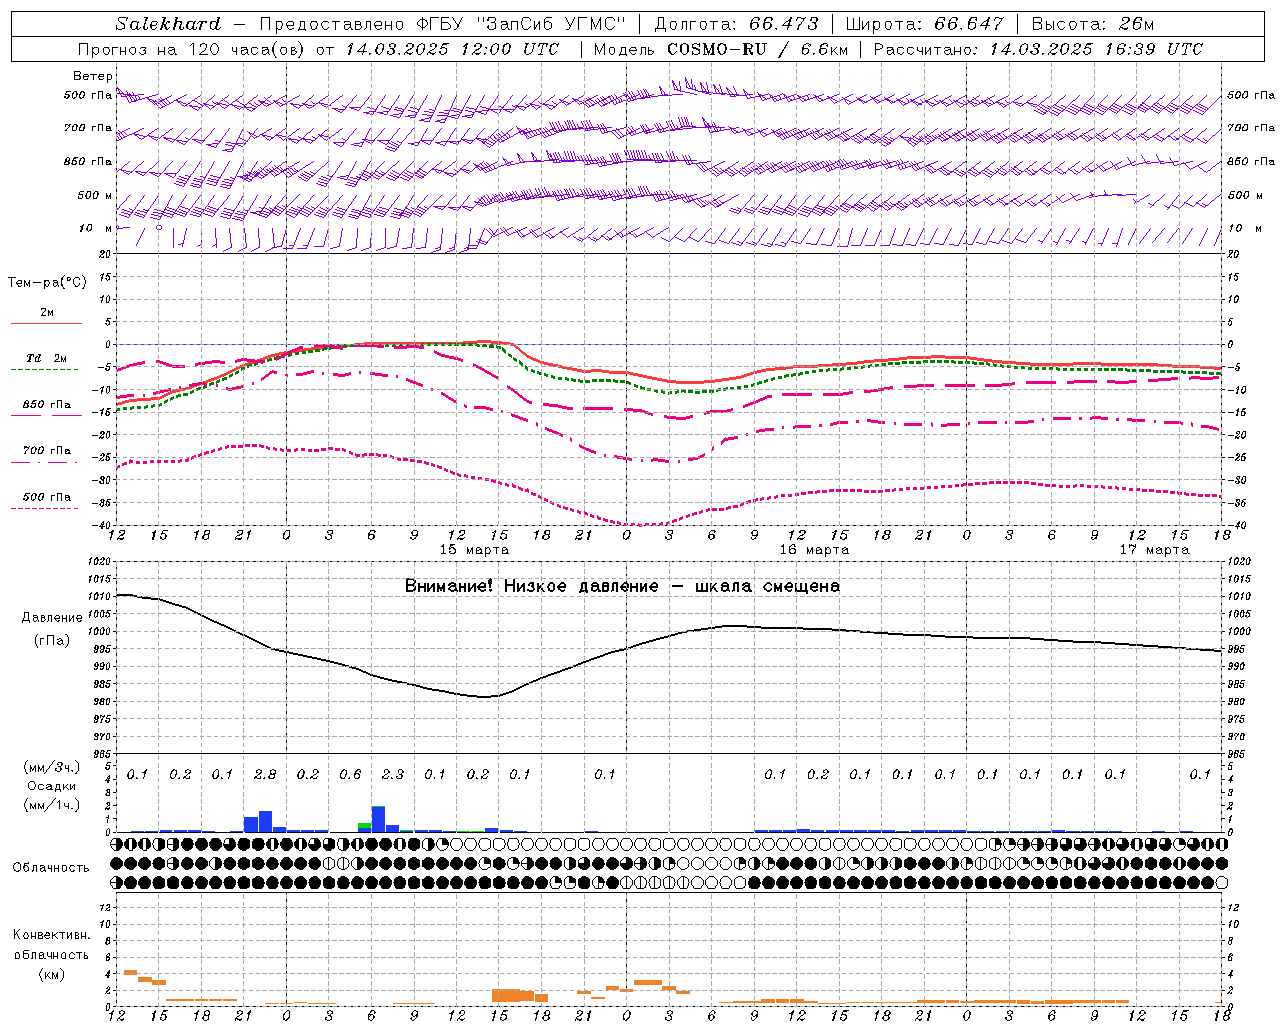The width and height of the screenshot is (1280, 1024).
Task: Click the Долгота: 66.473 value
Action: [x=737, y=24]
